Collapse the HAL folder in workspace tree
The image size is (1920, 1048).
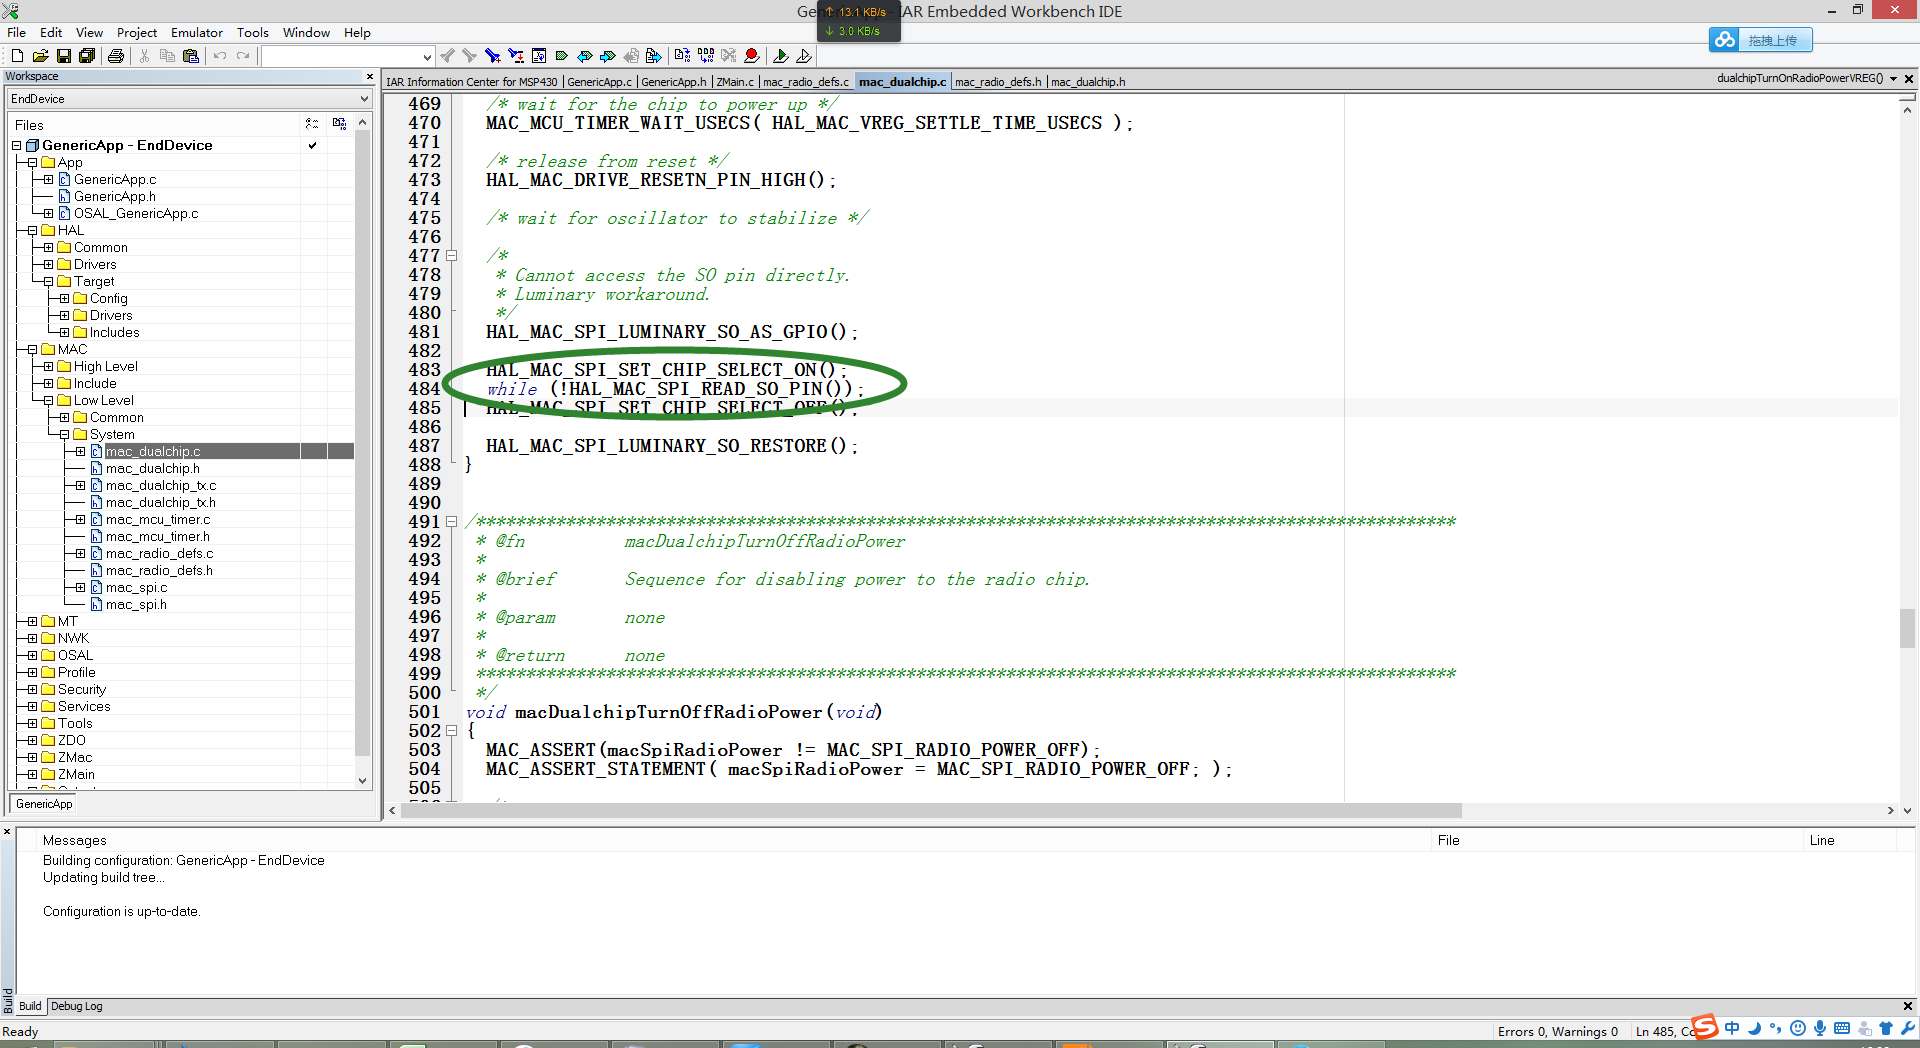click(x=32, y=230)
